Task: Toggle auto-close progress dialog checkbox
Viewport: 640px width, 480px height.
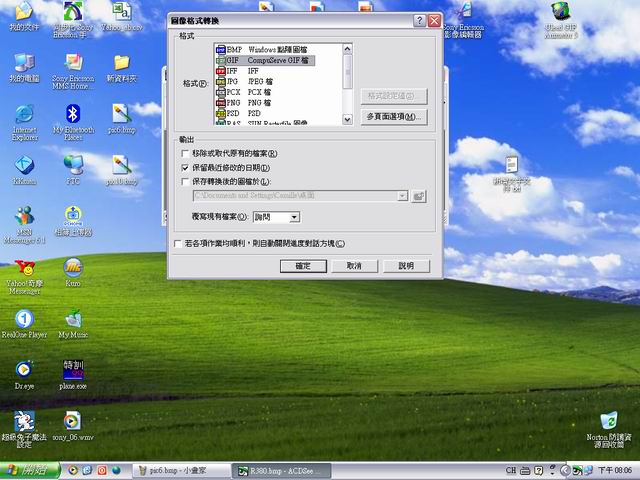Action: tap(178, 244)
